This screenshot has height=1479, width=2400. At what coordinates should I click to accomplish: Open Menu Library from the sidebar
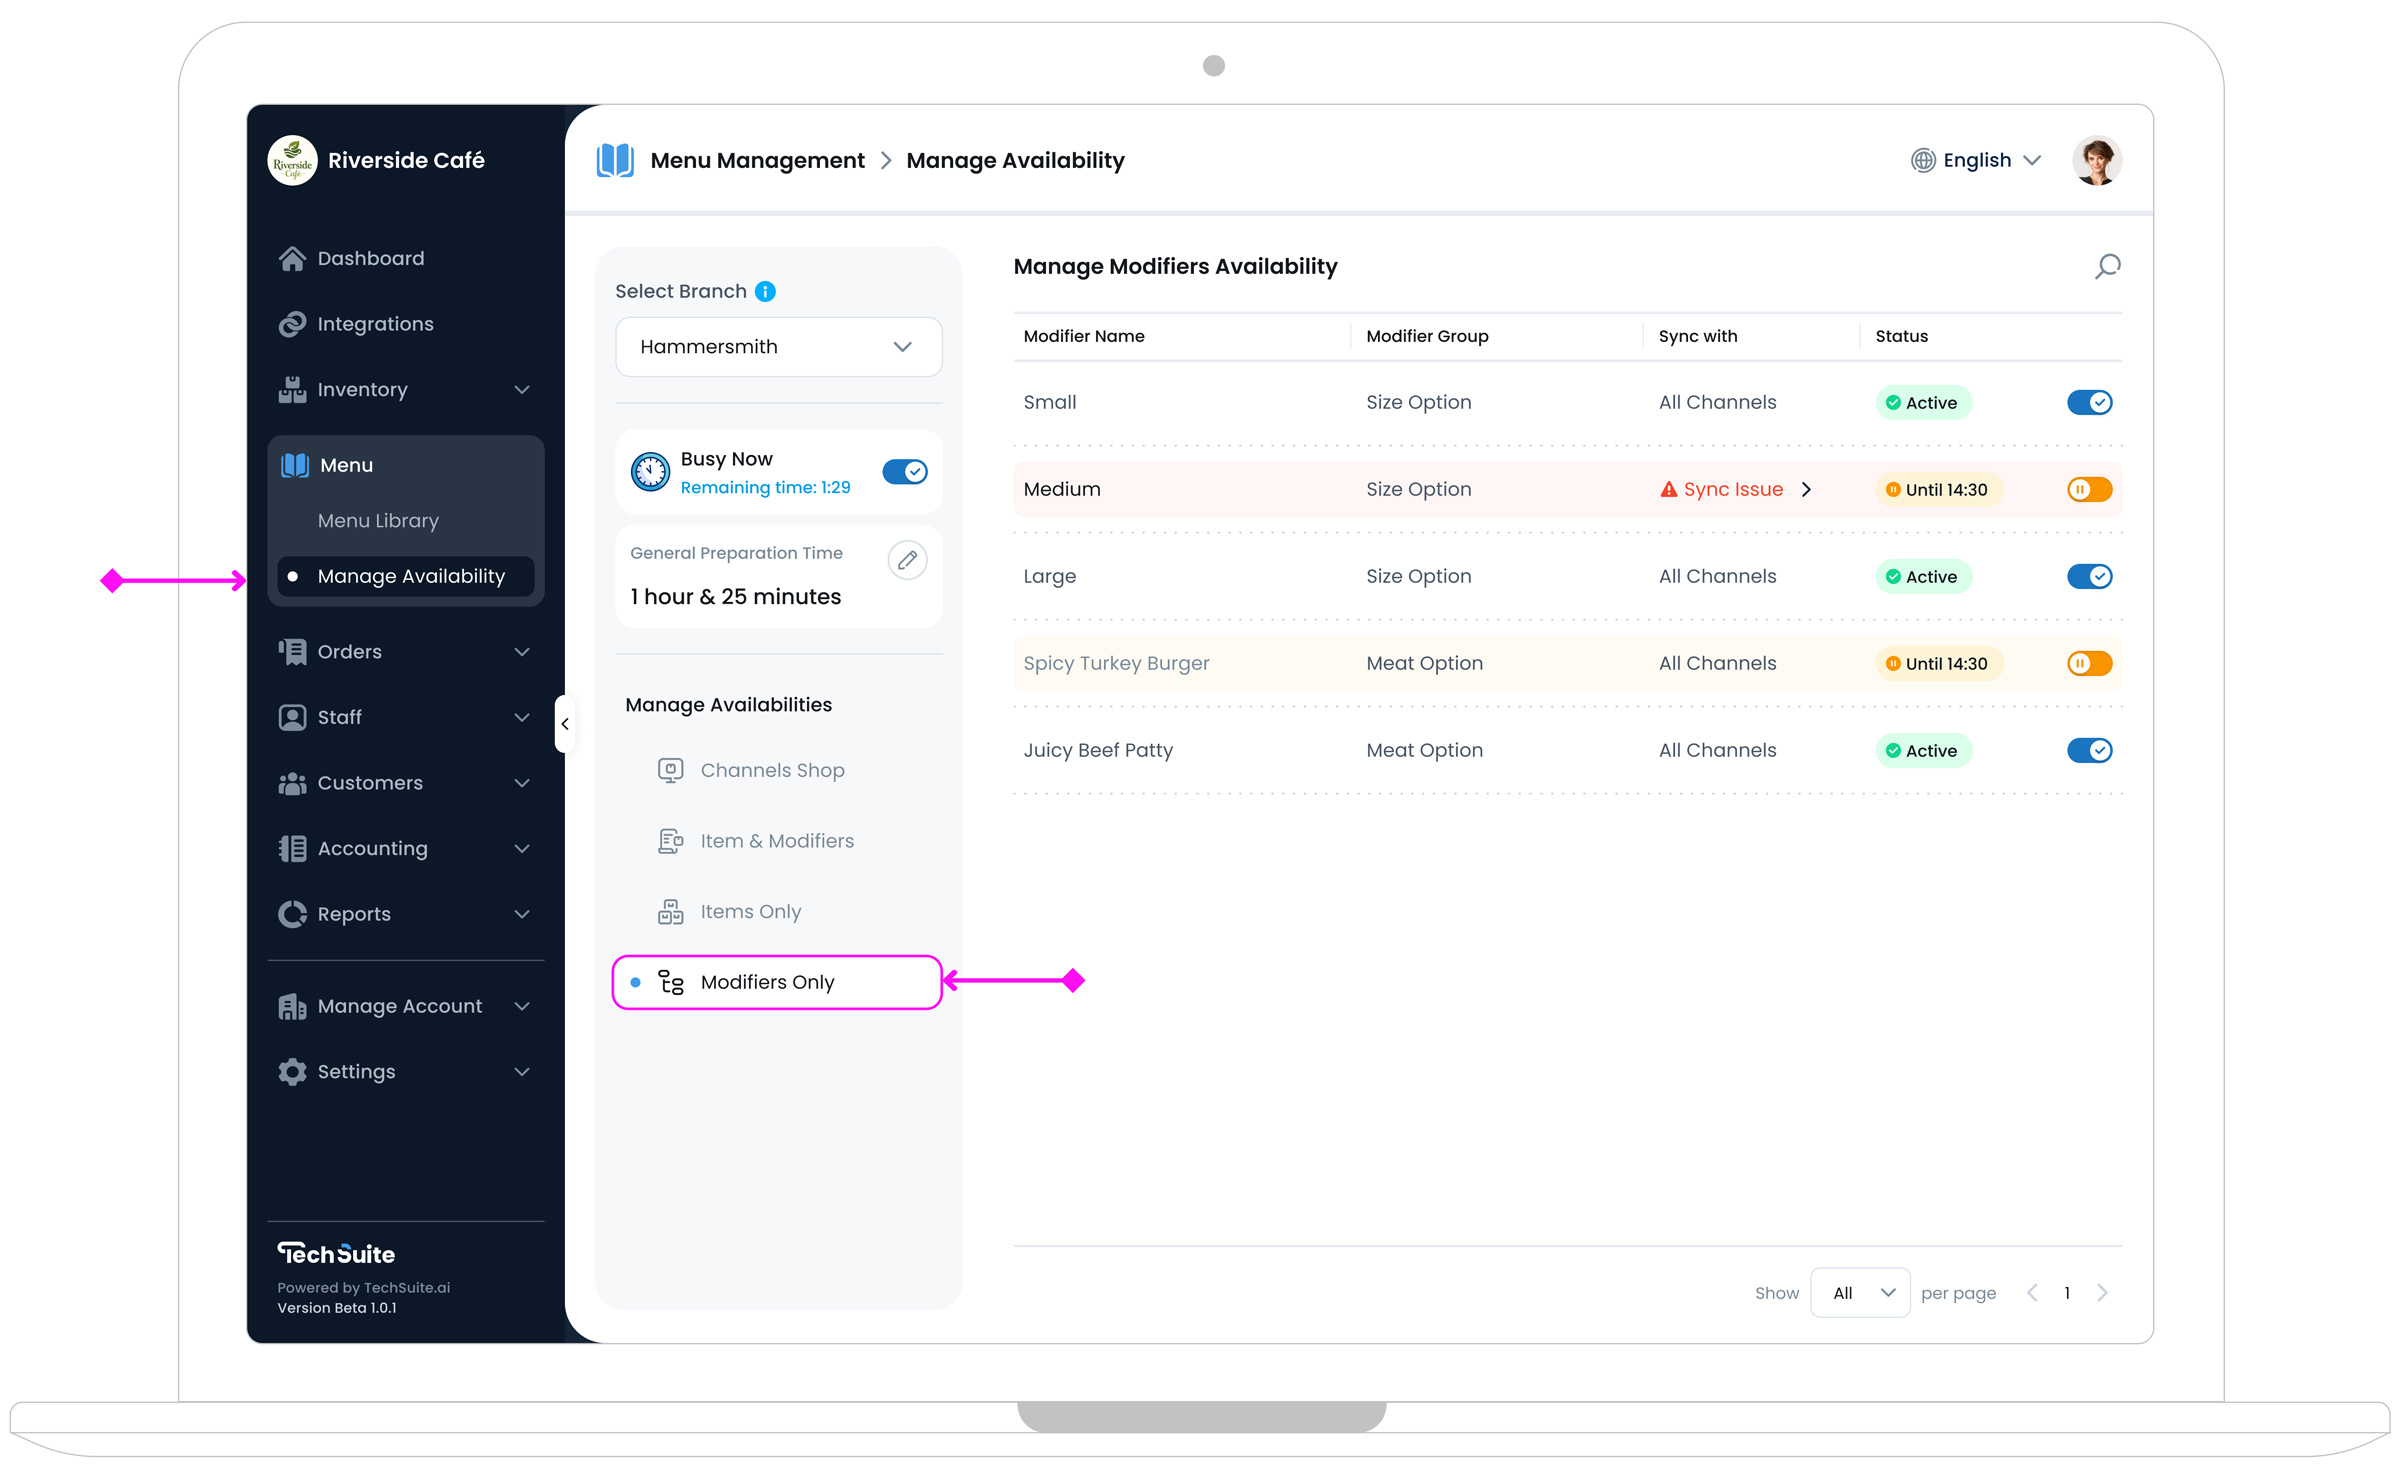378,520
